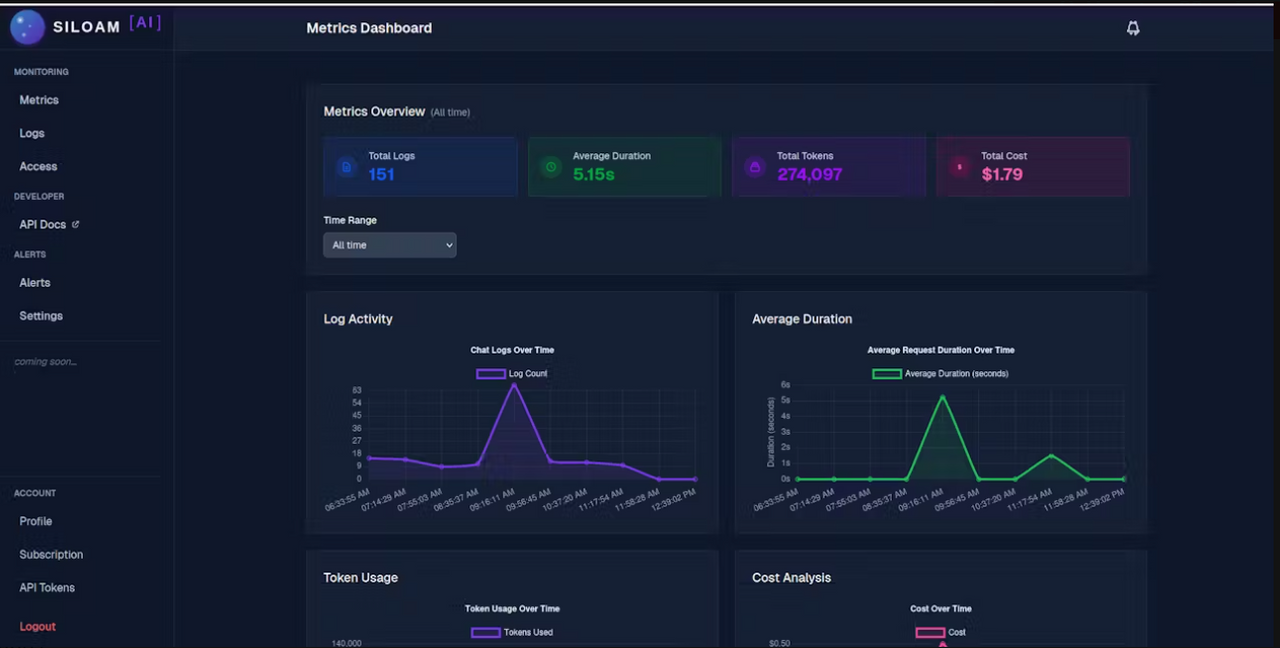Click the $0.50 axis value in Cost Analysis
Screen dimensions: 1280x648
(x=779, y=643)
